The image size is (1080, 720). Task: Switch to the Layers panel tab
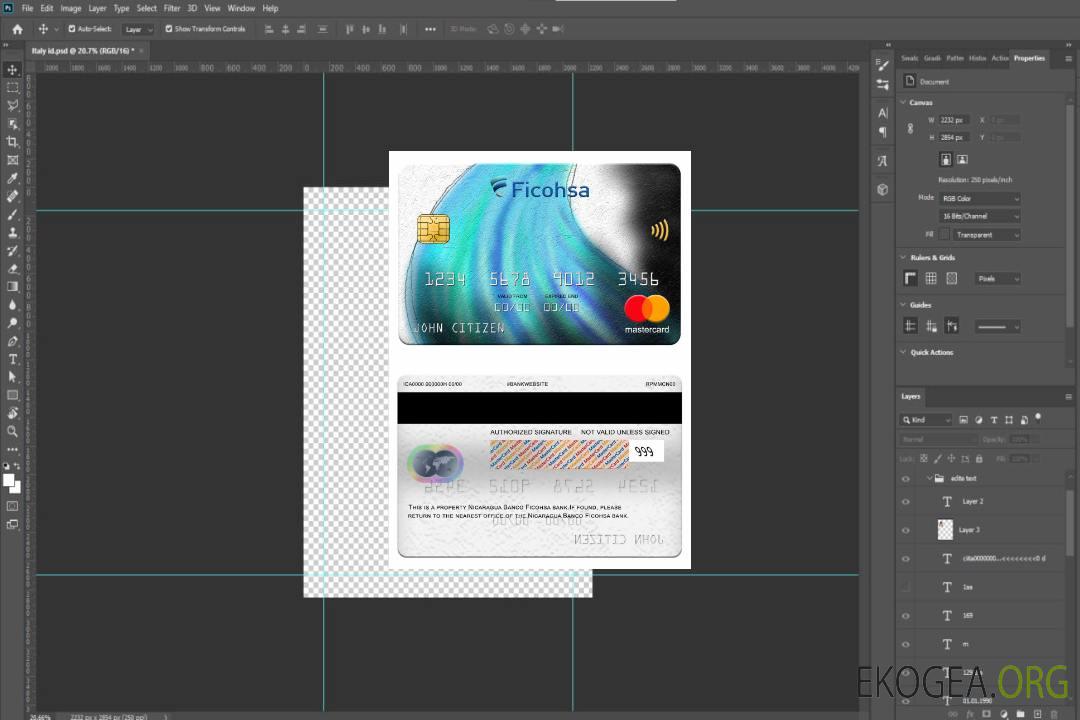click(x=911, y=397)
